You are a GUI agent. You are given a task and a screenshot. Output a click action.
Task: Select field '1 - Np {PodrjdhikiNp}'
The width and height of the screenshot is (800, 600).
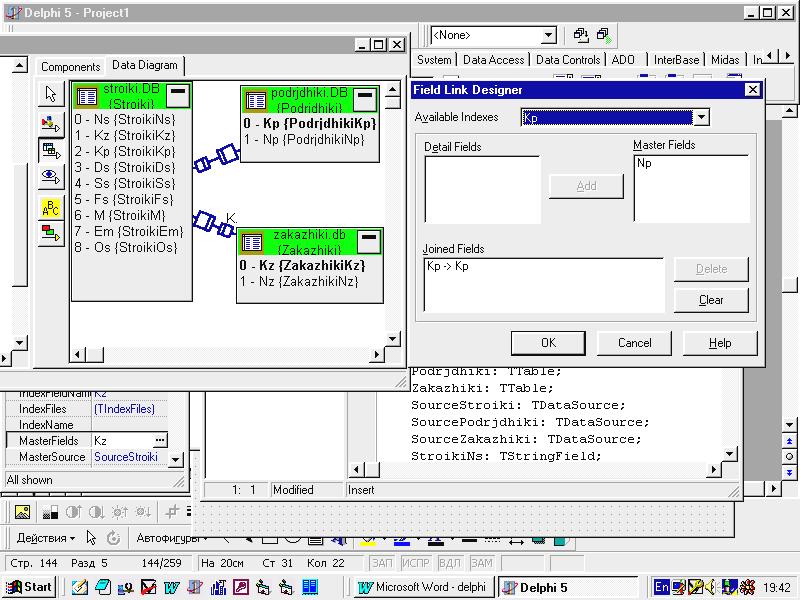coord(304,139)
